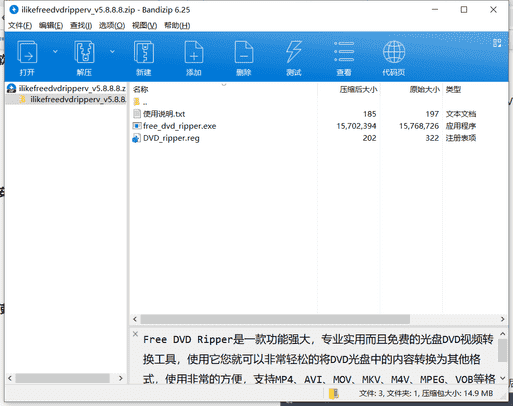This screenshot has width=513, height=406.
Task: Click the folder tree horizontal scrollbar thumb
Action: tap(62, 378)
